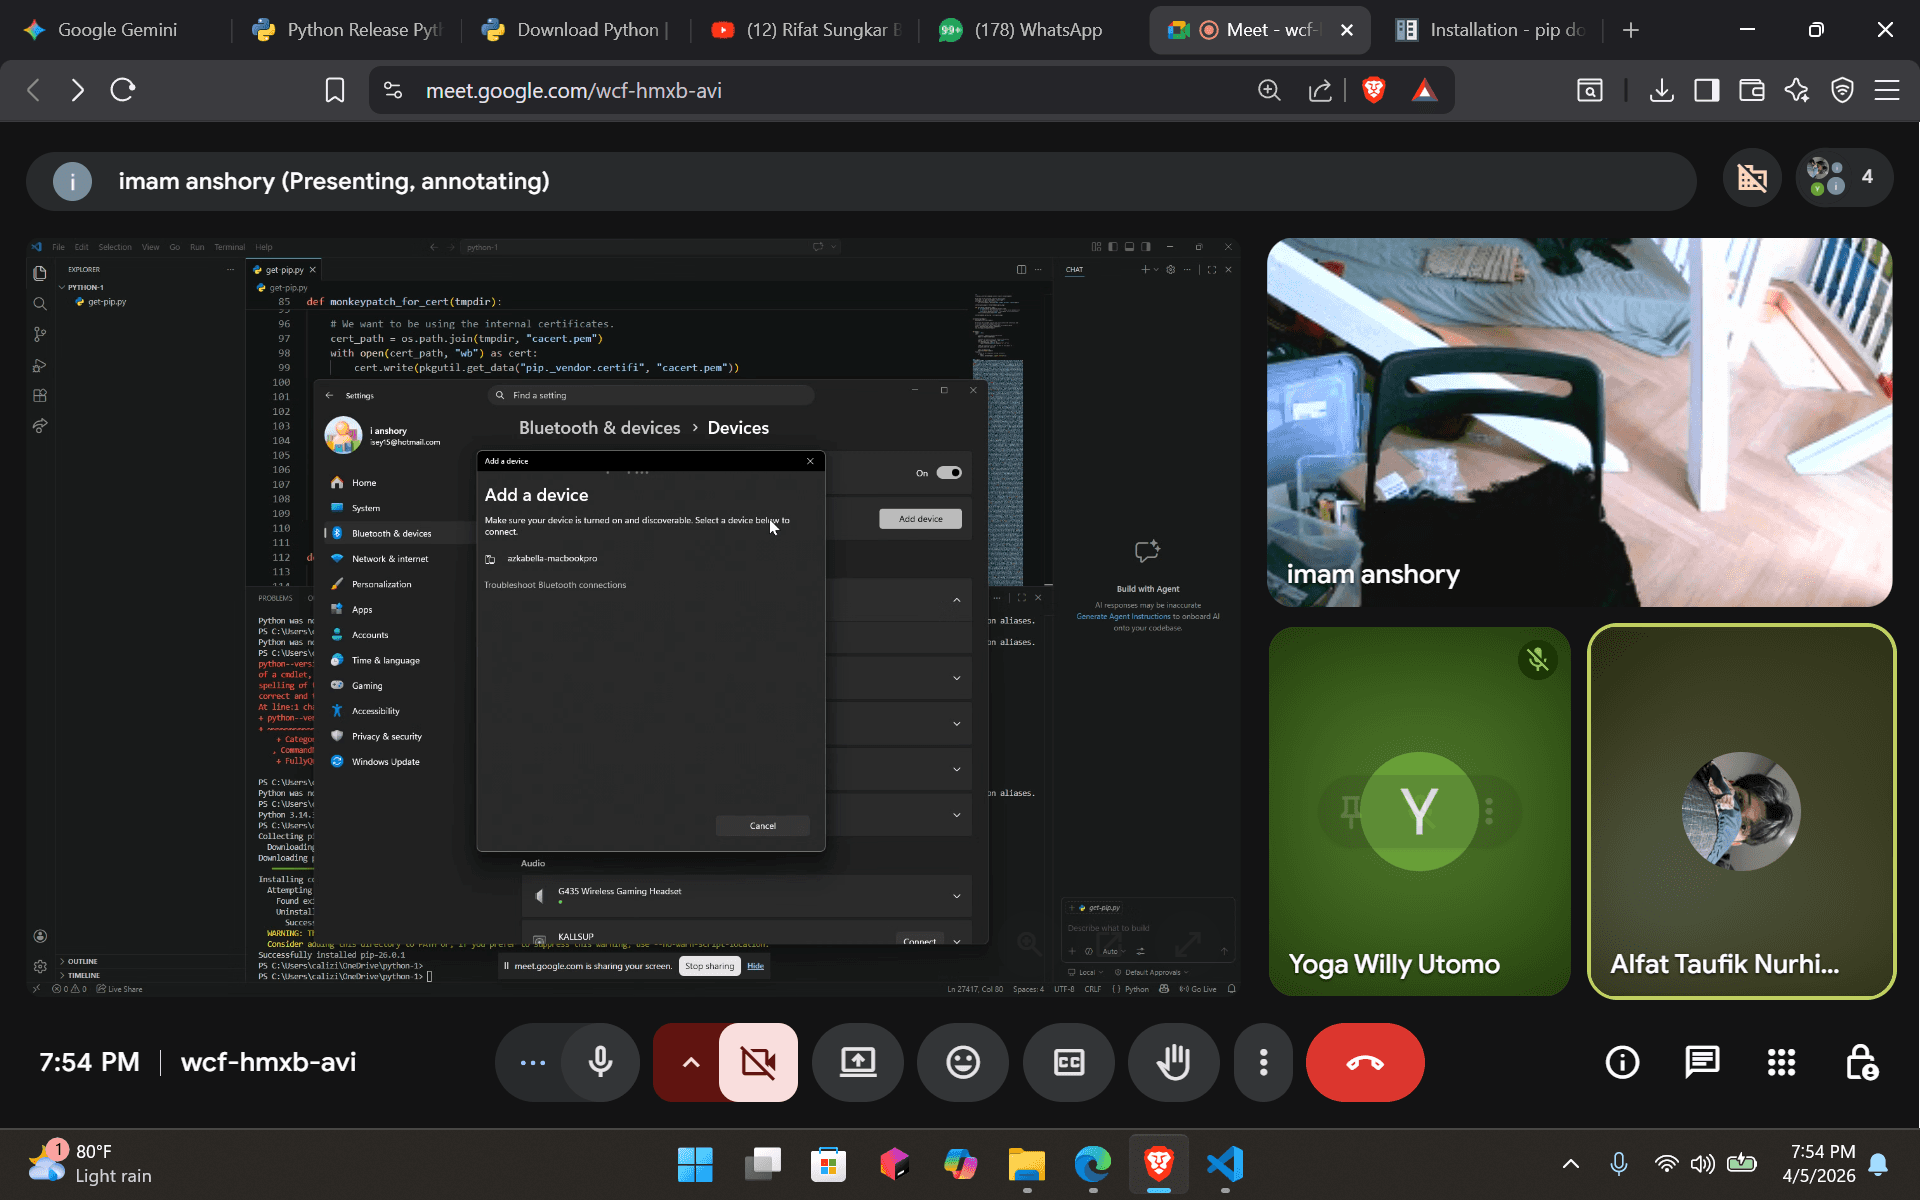This screenshot has width=1920, height=1200.
Task: Open the Activities grid icon
Action: click(1781, 1062)
